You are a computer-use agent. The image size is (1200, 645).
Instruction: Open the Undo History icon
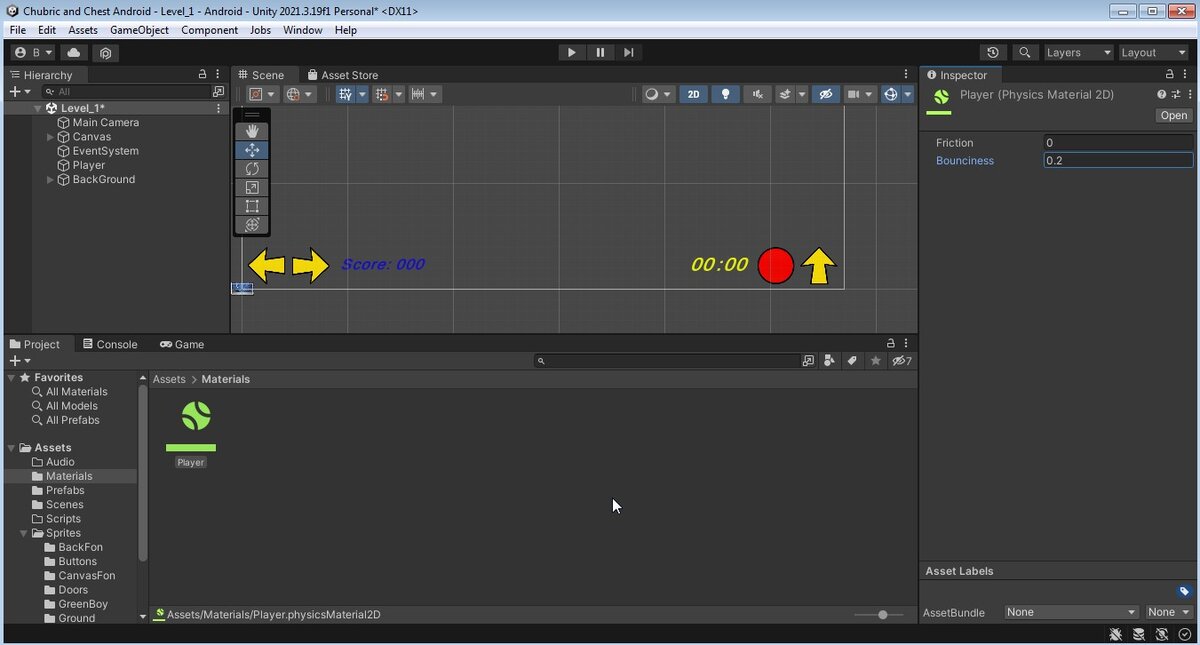[992, 53]
